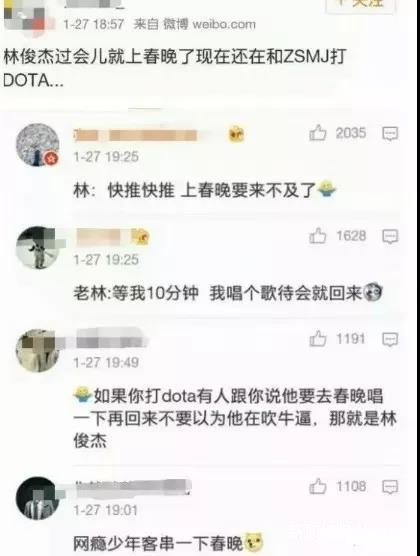This screenshot has height=556, width=420.
Task: Open the post author's avatar at top
Action: point(25,18)
